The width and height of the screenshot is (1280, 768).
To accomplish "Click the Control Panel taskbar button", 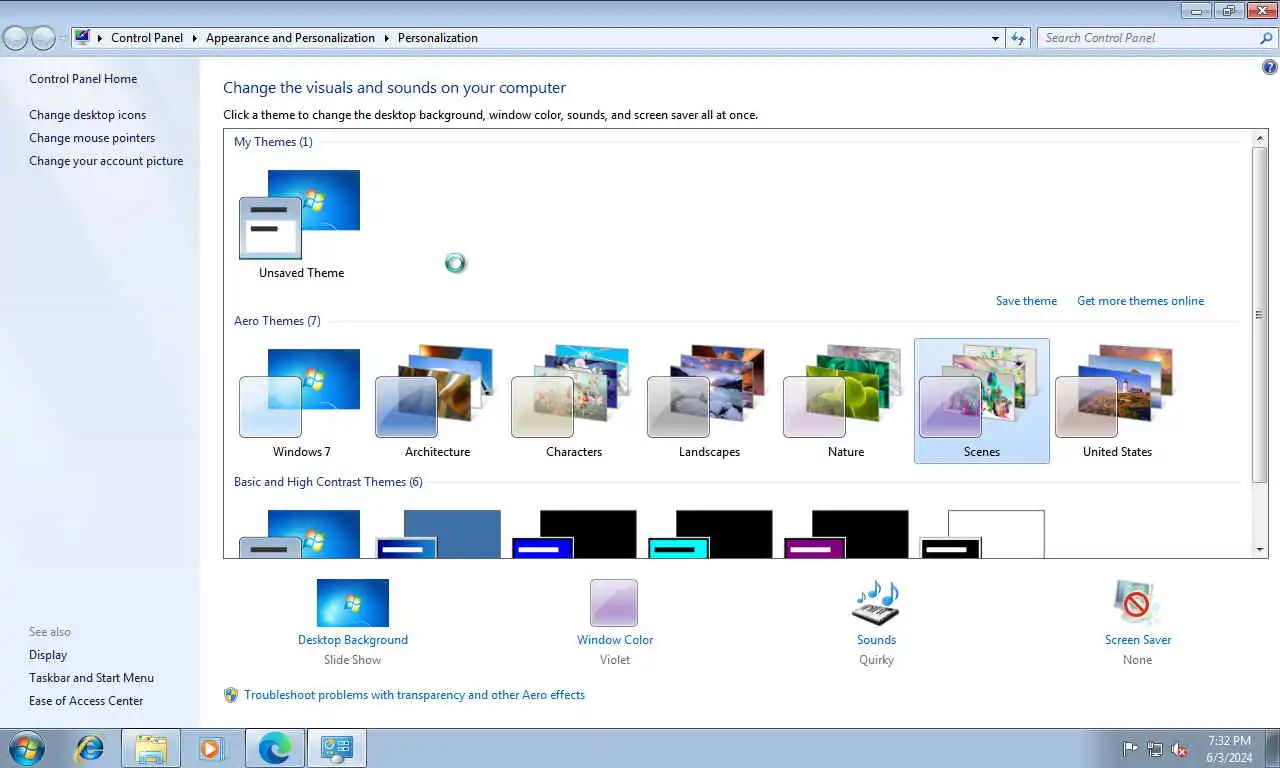I will point(337,748).
